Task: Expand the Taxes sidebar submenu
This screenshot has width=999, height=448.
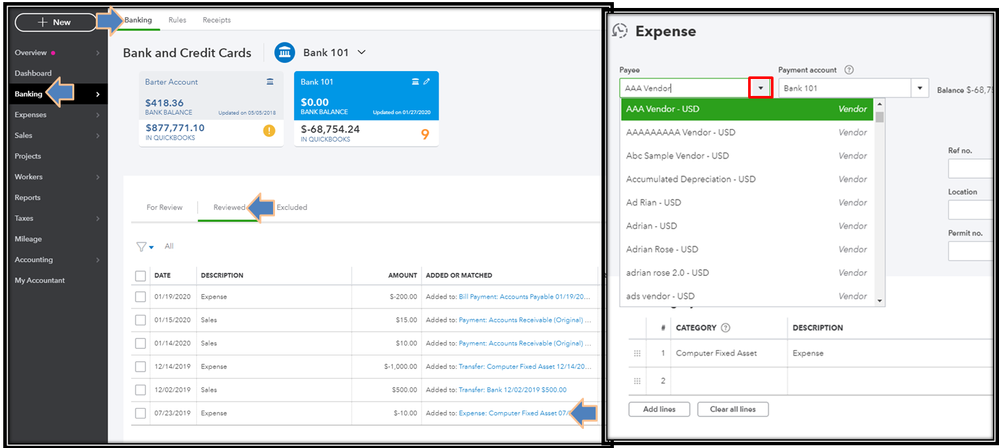Action: click(97, 219)
